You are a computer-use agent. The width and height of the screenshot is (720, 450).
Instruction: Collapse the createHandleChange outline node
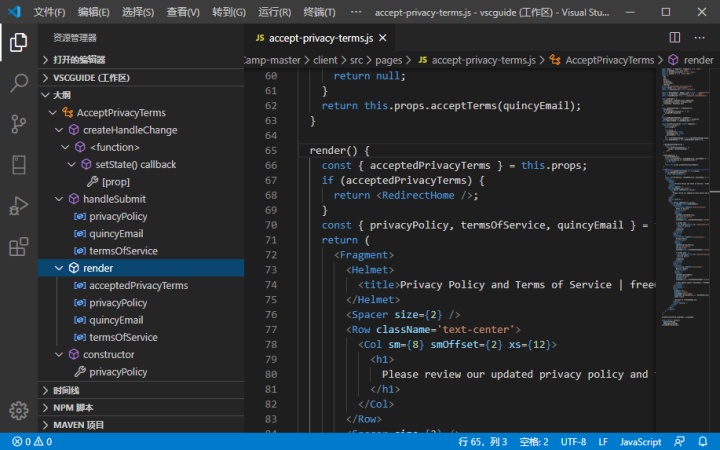click(x=59, y=130)
